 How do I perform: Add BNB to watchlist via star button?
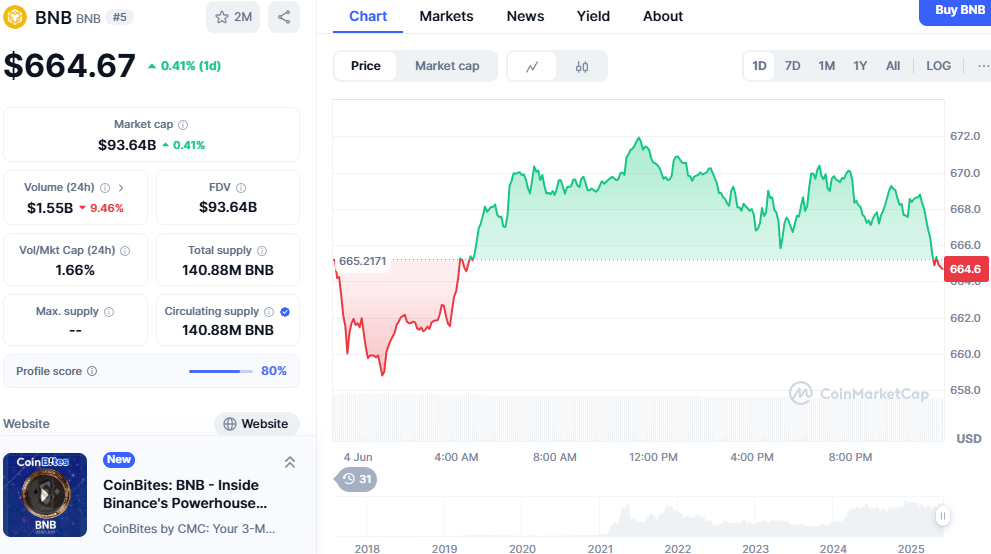pyautogui.click(x=233, y=17)
